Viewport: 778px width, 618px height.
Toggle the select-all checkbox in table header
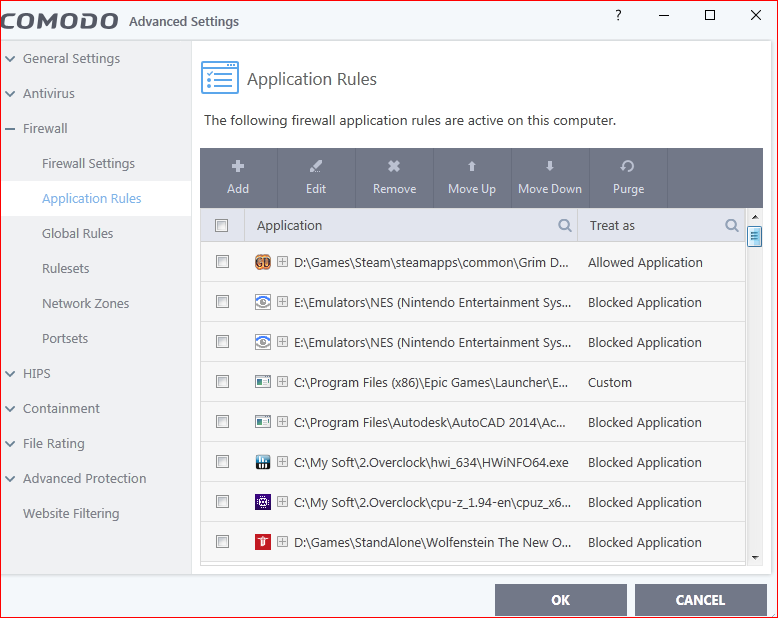(x=222, y=226)
